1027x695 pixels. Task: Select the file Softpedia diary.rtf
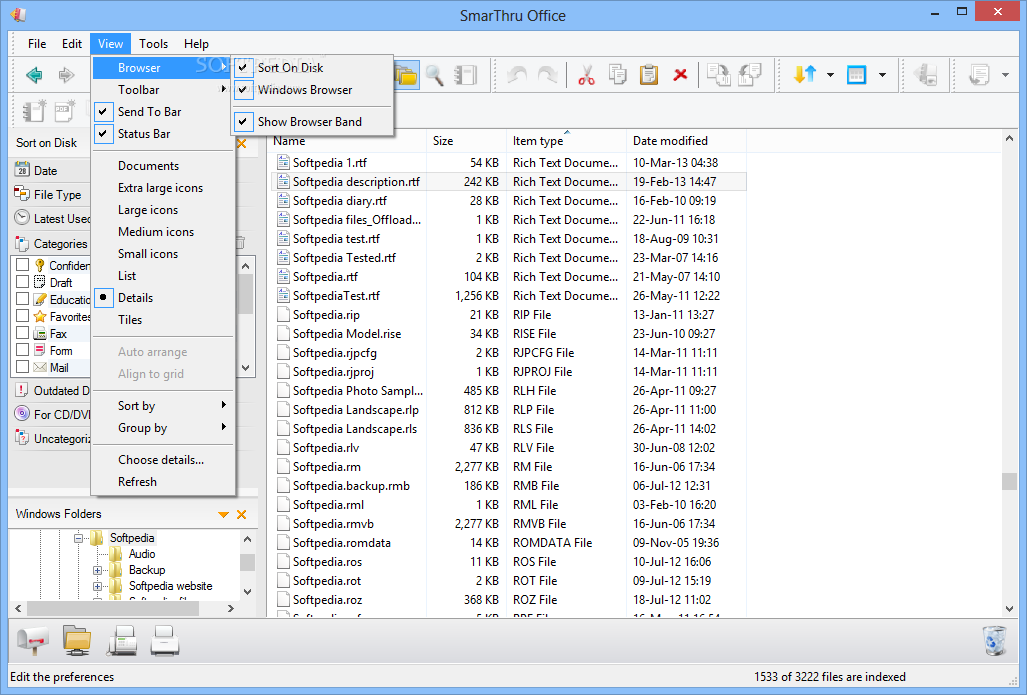[x=339, y=200]
